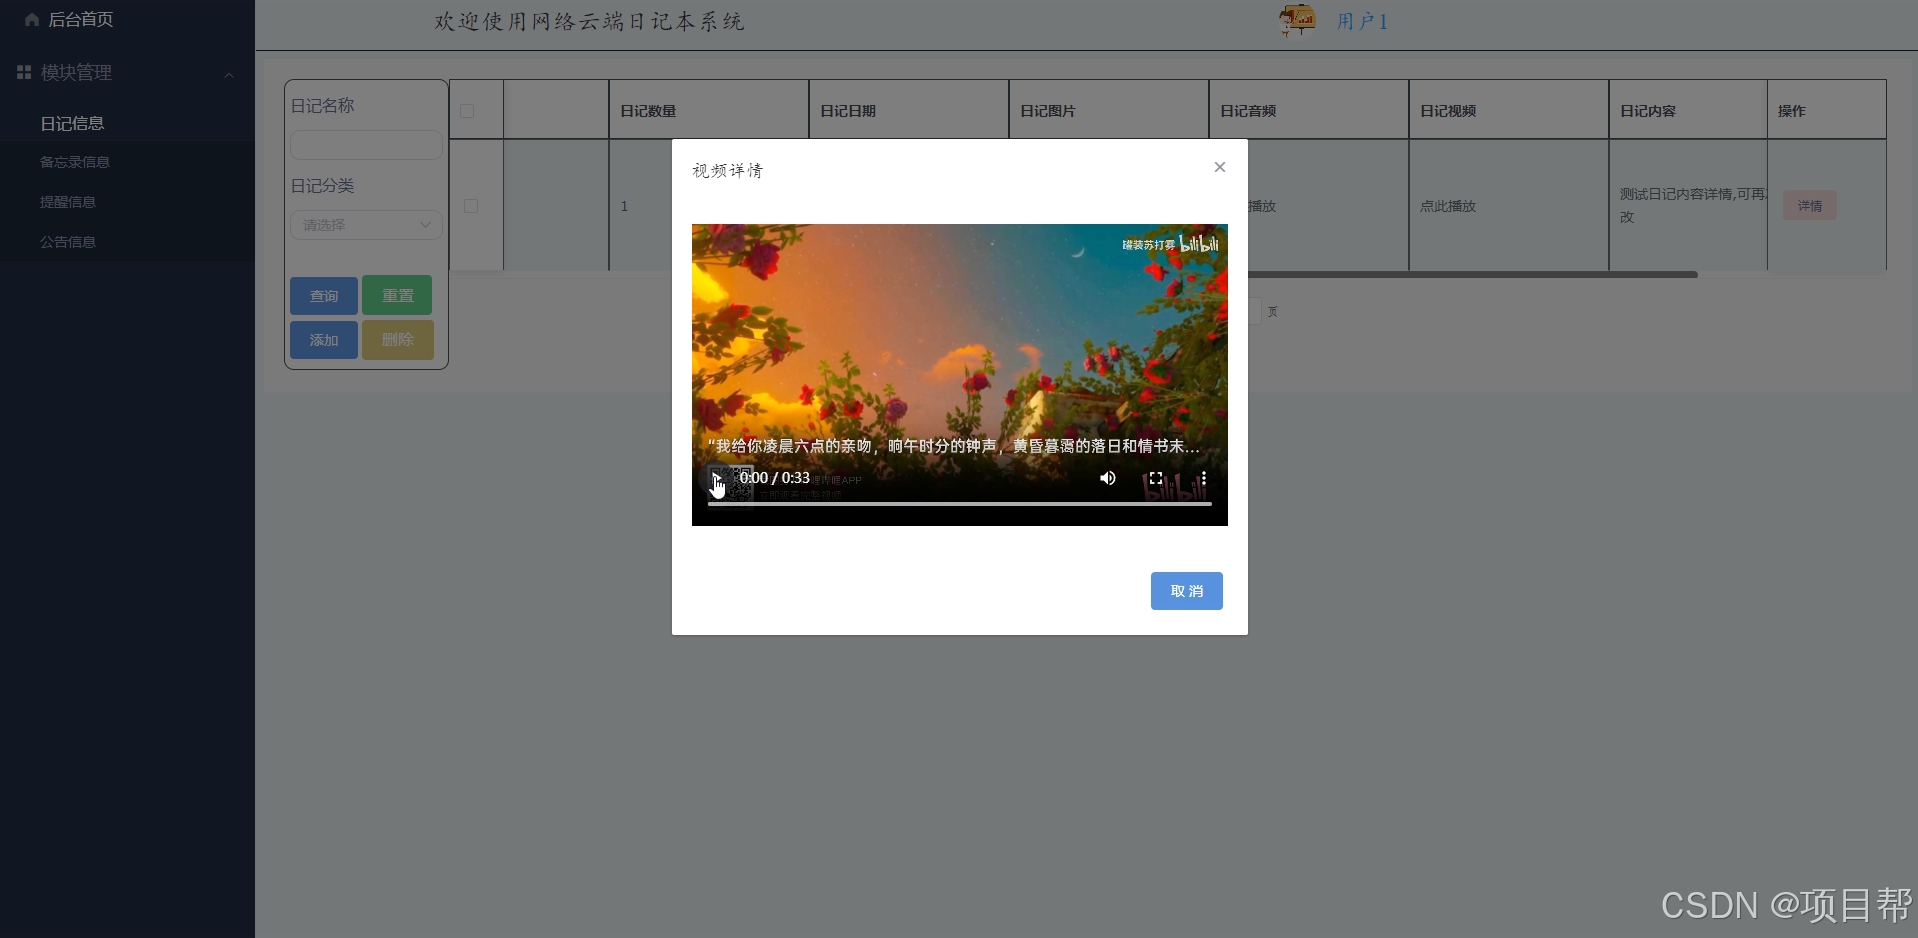The height and width of the screenshot is (938, 1918).
Task: Click 点此播放 in the 日记视频 column
Action: click(1448, 206)
